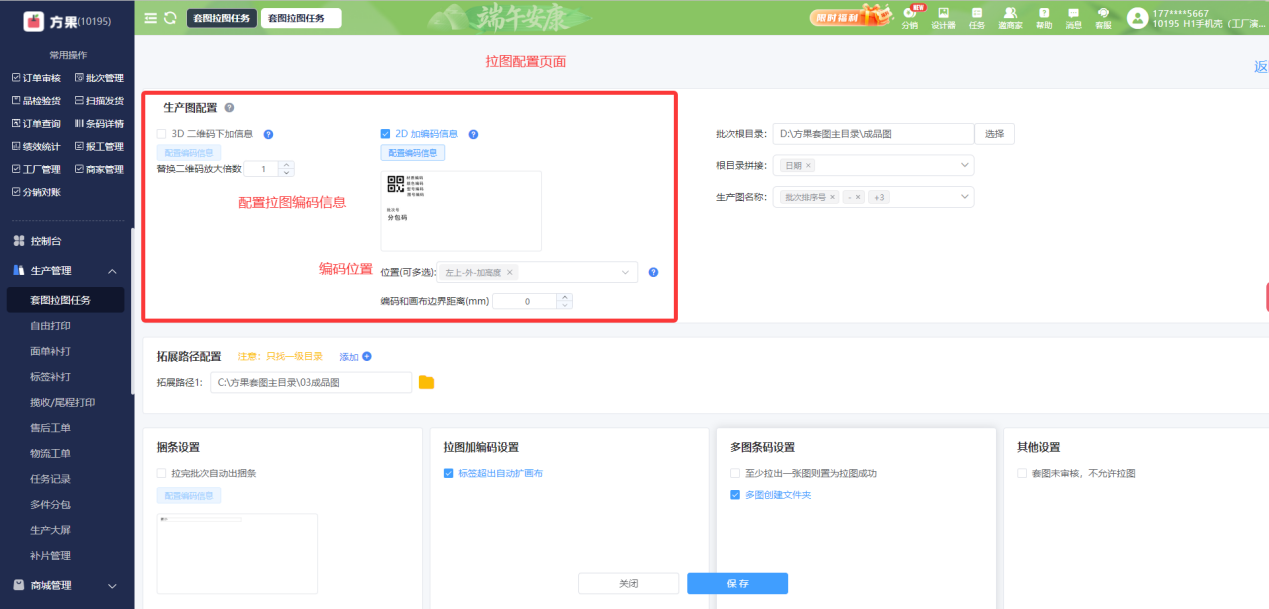Viewport: 1269px width, 609px height.
Task: Enable 拉完批次自动出捆条 checkbox
Action: [161, 473]
